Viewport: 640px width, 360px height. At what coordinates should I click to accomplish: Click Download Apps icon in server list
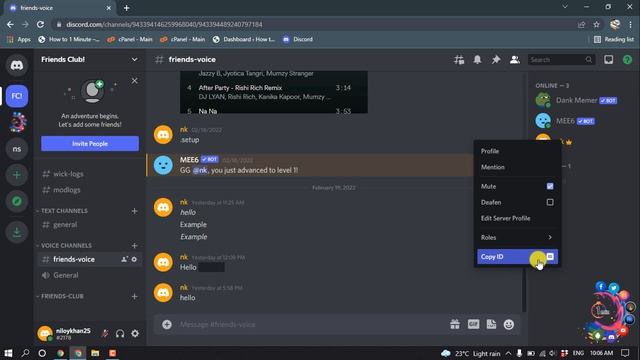17,232
